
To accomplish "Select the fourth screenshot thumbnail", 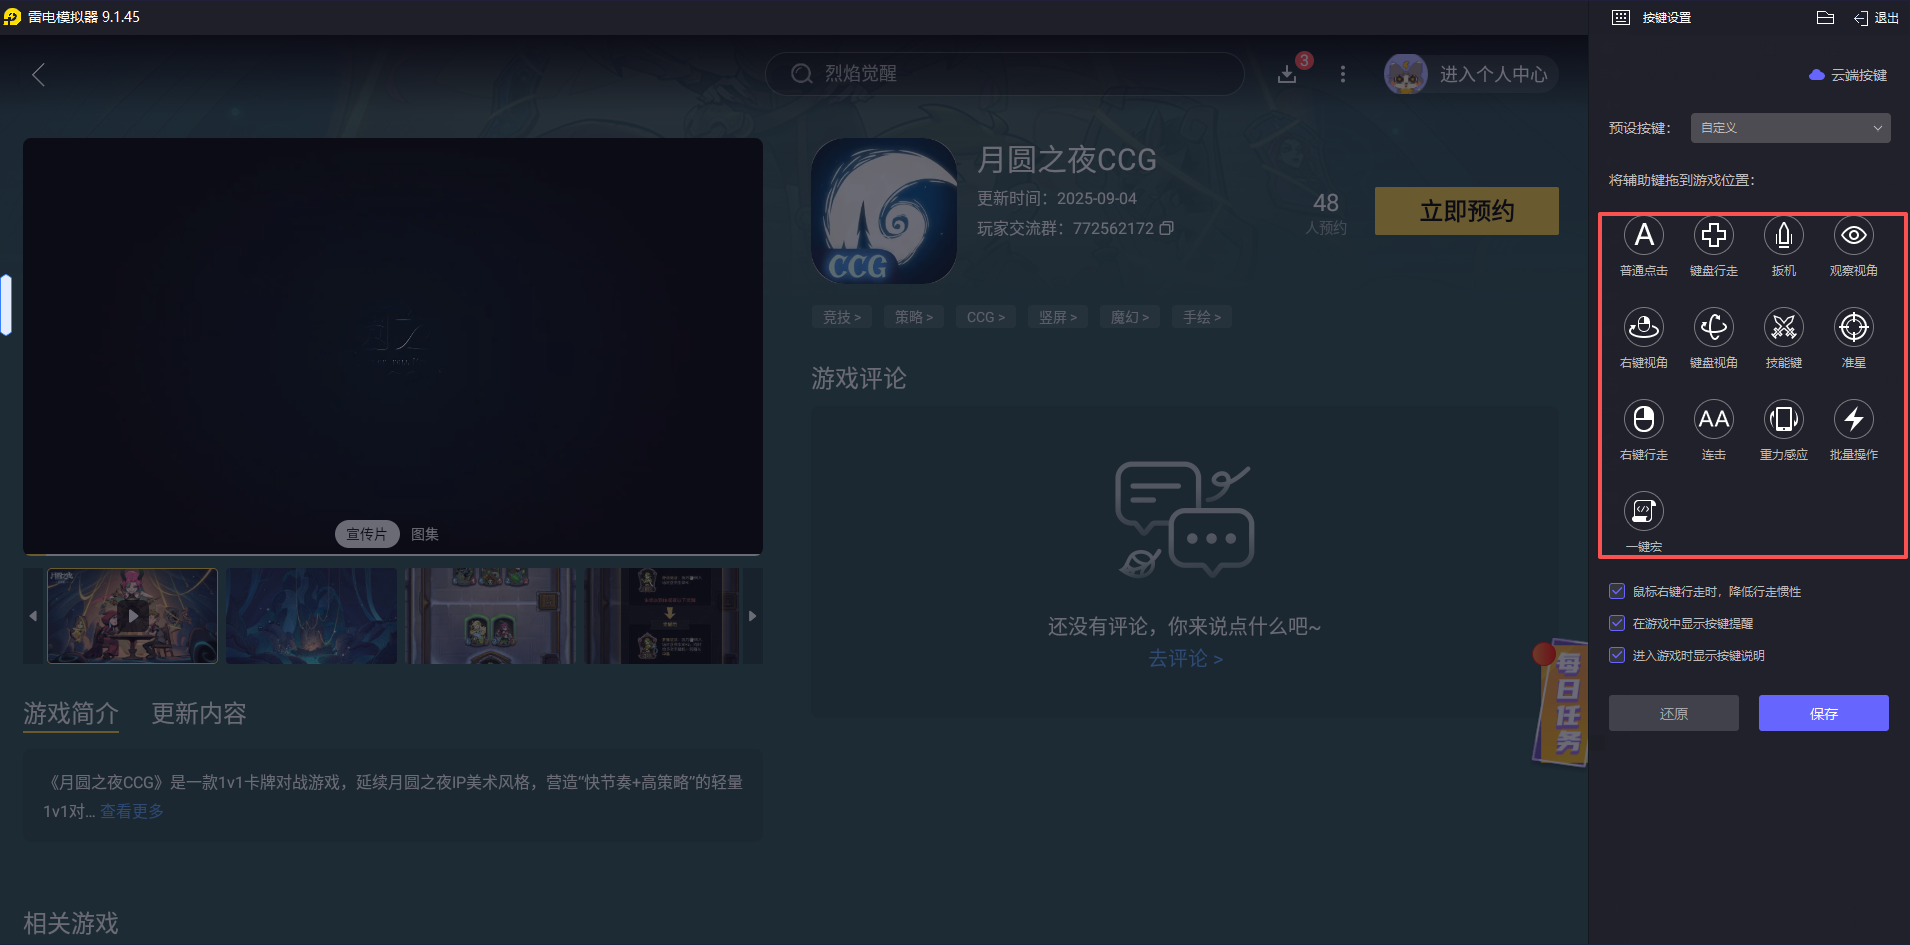I will (x=662, y=616).
